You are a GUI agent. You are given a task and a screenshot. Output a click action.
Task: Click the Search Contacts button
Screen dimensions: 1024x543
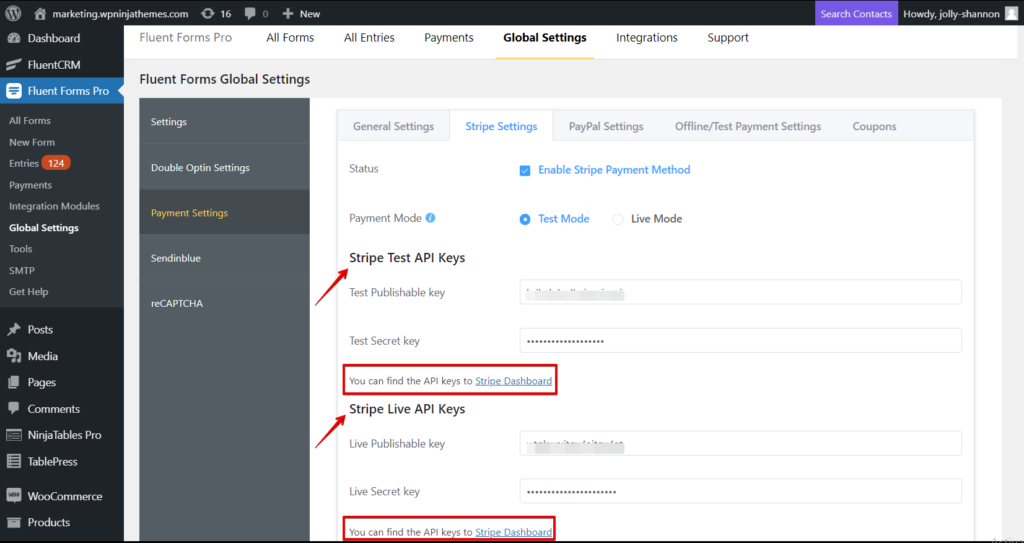coord(856,13)
